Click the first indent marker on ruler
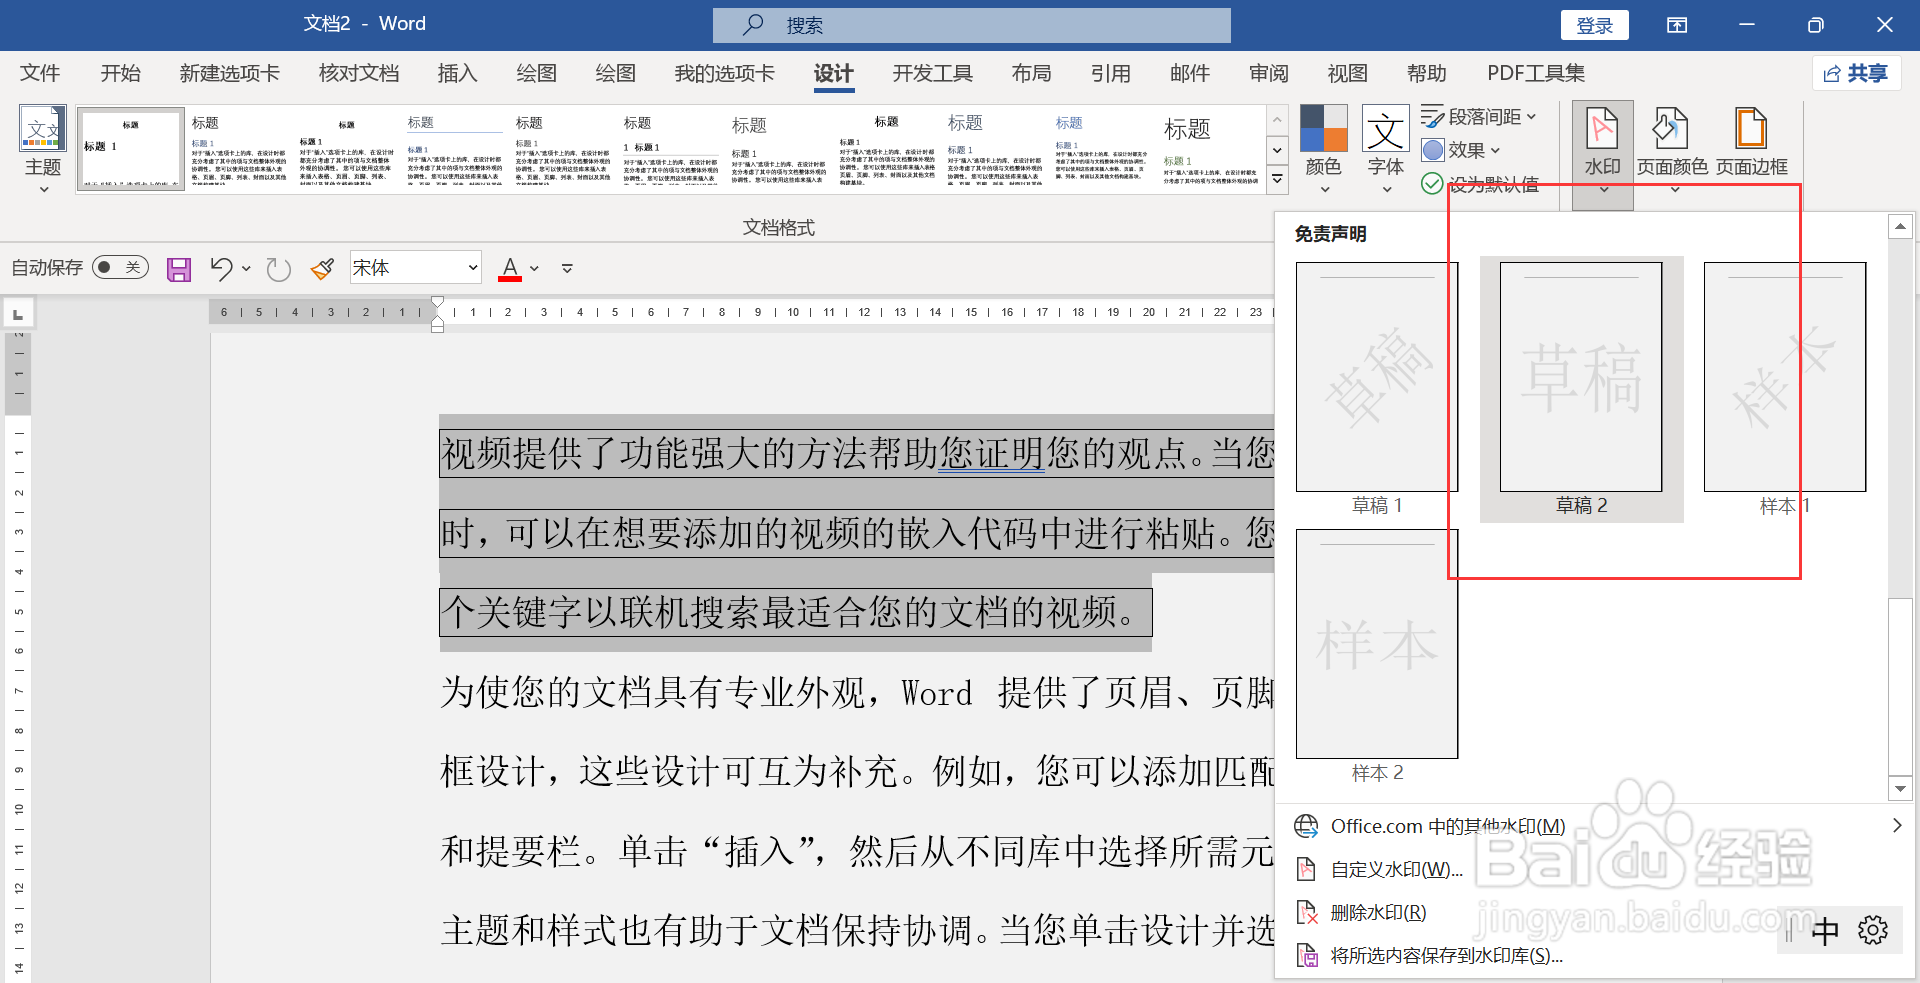The height and width of the screenshot is (983, 1920). [437, 301]
